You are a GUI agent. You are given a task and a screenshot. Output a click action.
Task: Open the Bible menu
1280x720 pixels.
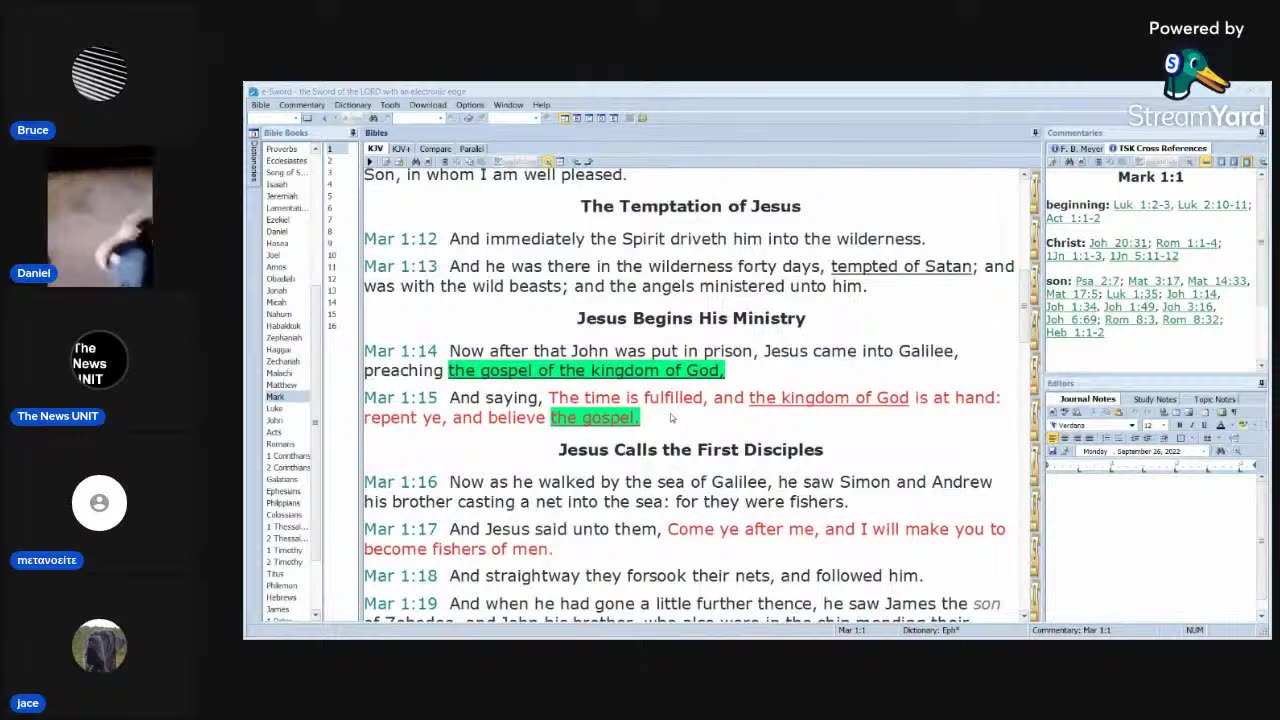click(x=260, y=105)
